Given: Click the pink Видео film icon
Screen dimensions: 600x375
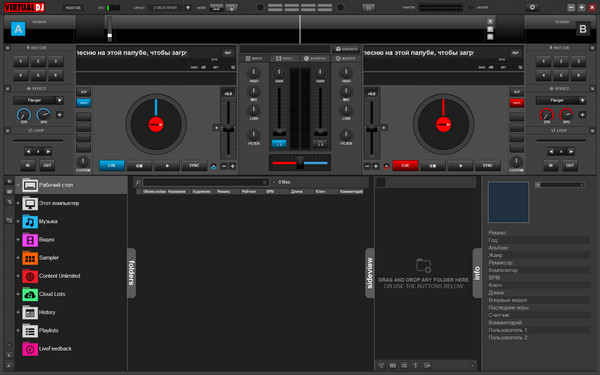Looking at the screenshot, I should click(30, 240).
